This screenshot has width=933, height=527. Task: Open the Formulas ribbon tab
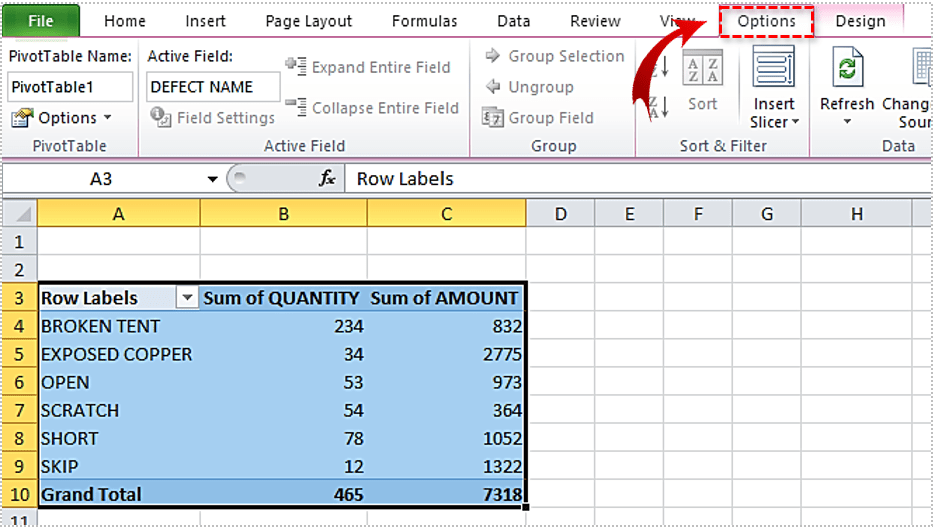pos(424,21)
